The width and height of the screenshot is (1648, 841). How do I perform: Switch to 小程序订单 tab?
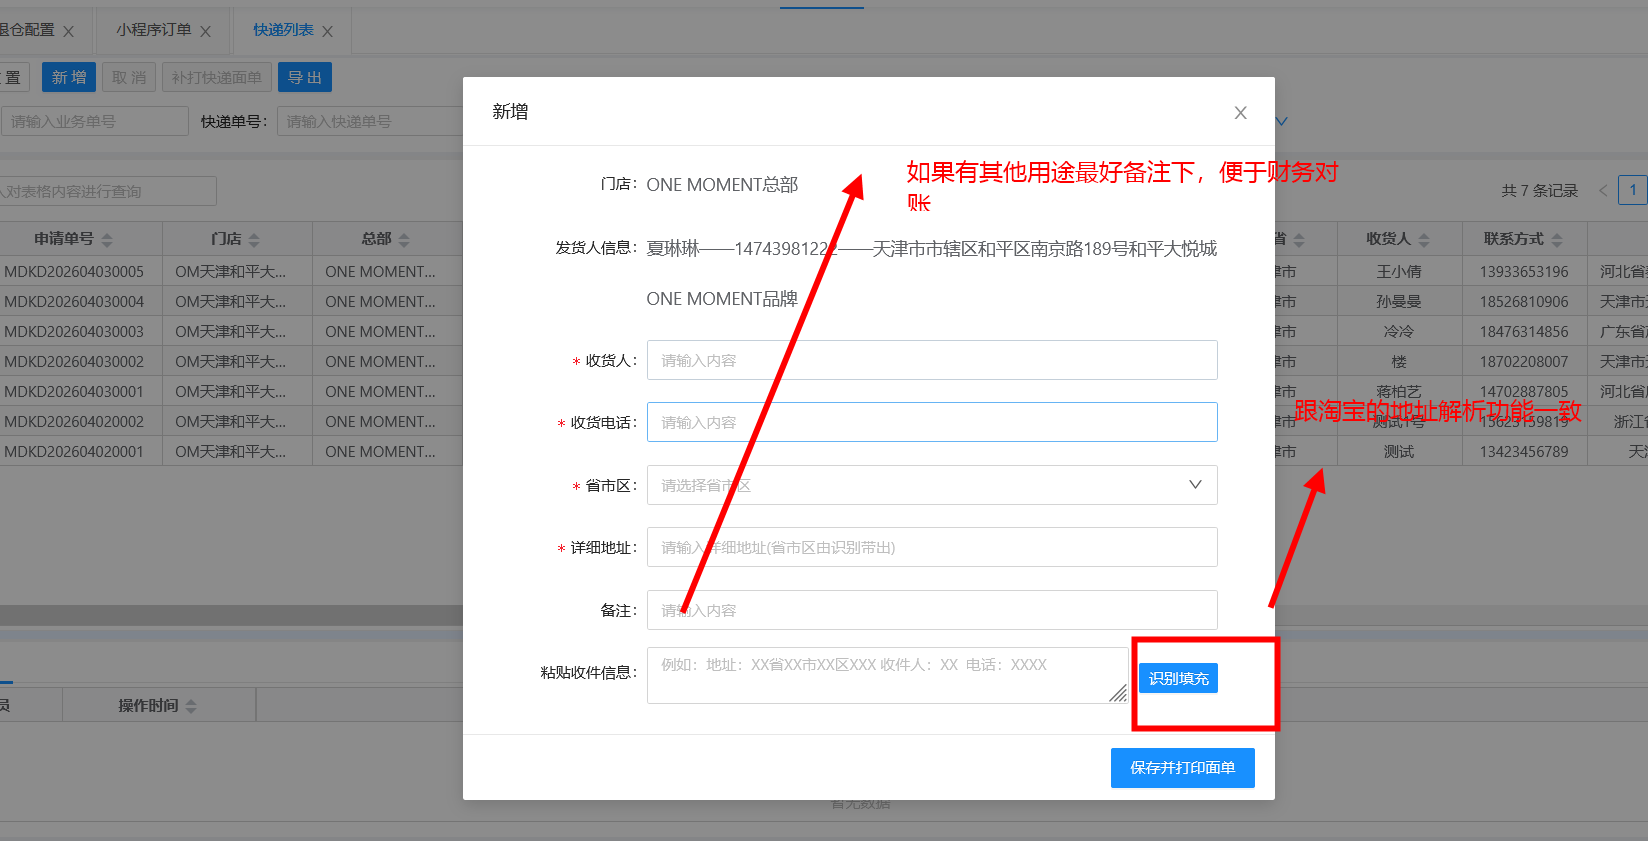pyautogui.click(x=153, y=30)
